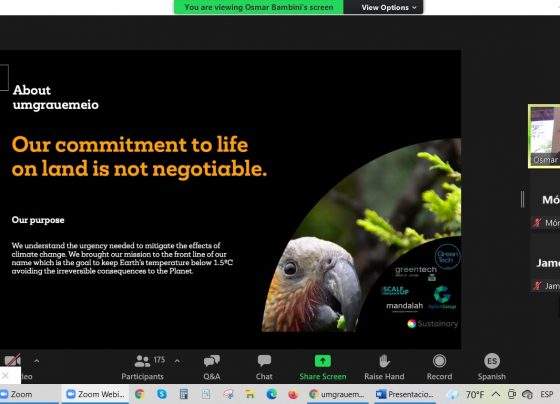Click the close X above the taskbar
Screen dimensions: 560x404
pyautogui.click(x=5, y=375)
